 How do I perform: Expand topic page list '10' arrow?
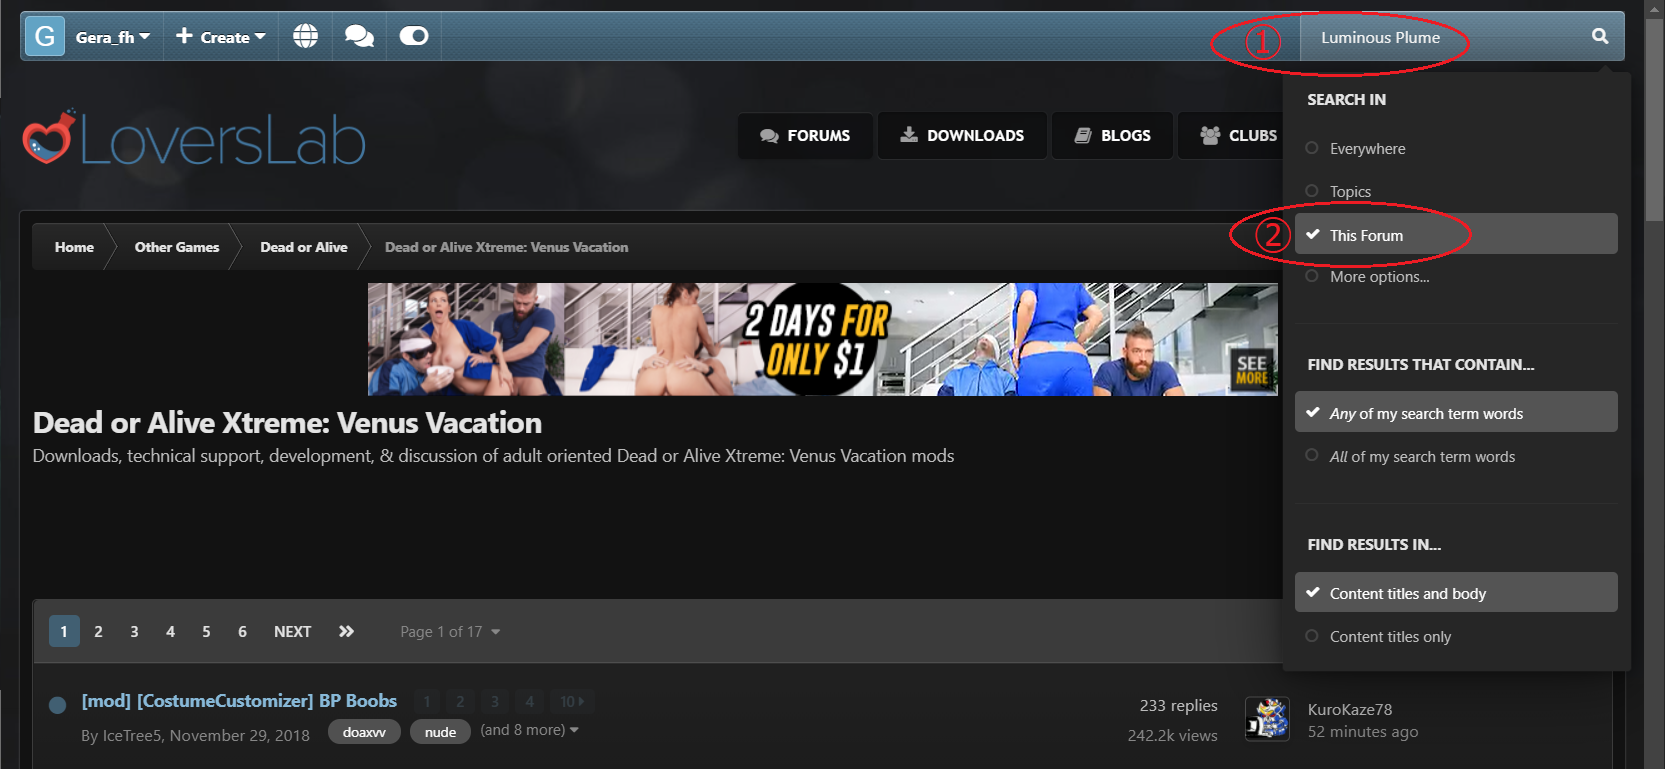coord(572,702)
